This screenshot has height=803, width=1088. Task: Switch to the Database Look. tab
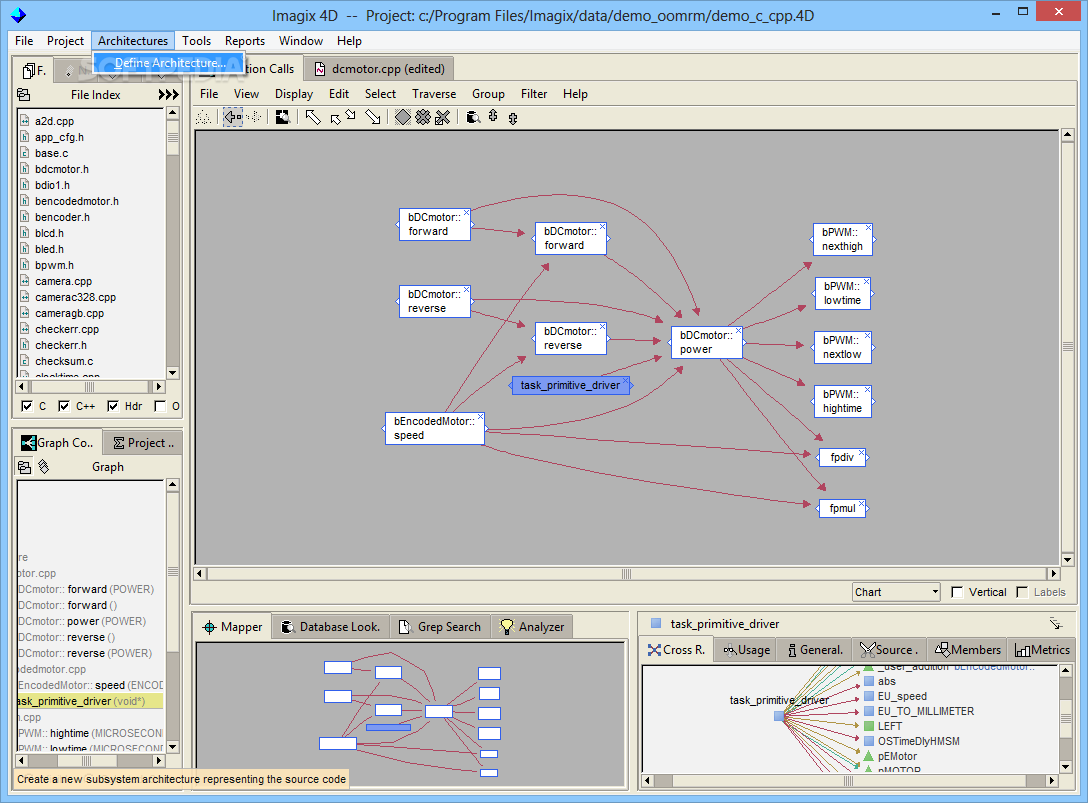click(x=330, y=627)
